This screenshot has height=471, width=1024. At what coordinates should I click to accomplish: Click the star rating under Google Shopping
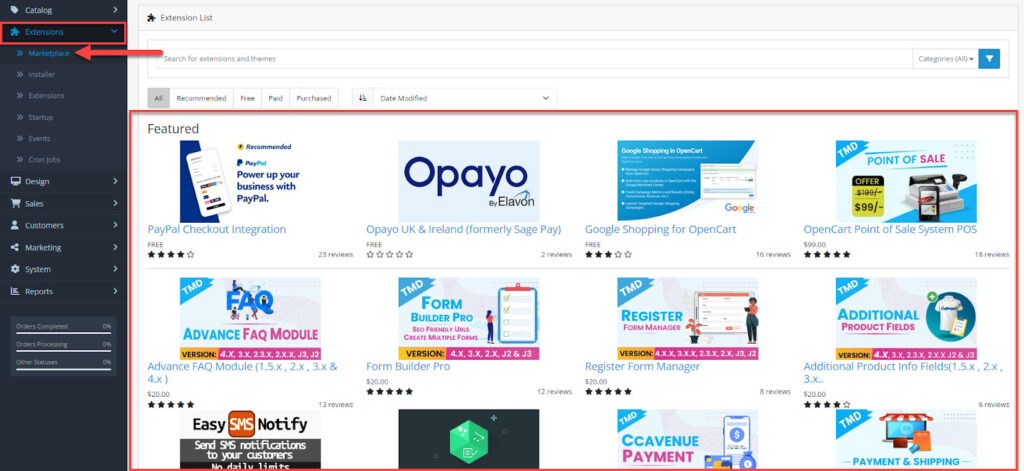pyautogui.click(x=608, y=255)
